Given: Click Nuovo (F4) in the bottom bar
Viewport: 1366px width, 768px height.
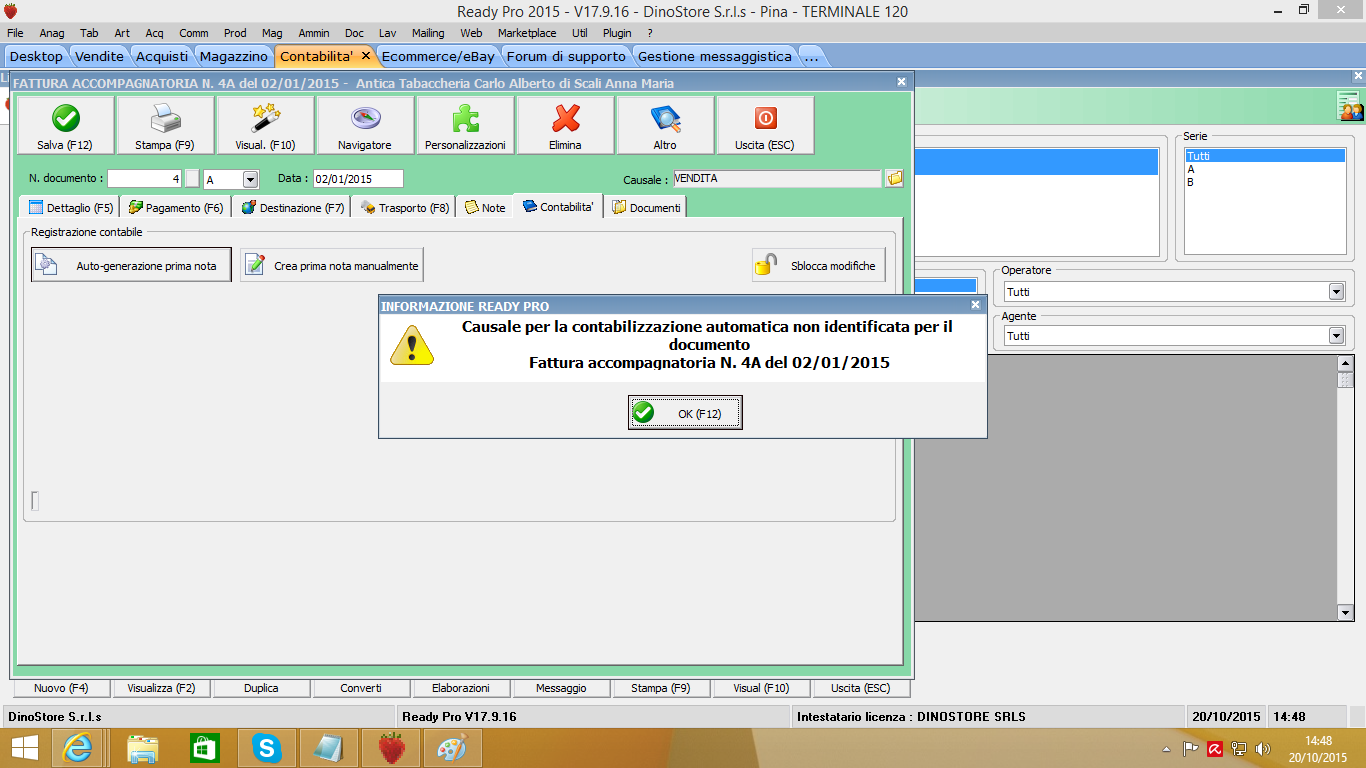Looking at the screenshot, I should click(62, 688).
